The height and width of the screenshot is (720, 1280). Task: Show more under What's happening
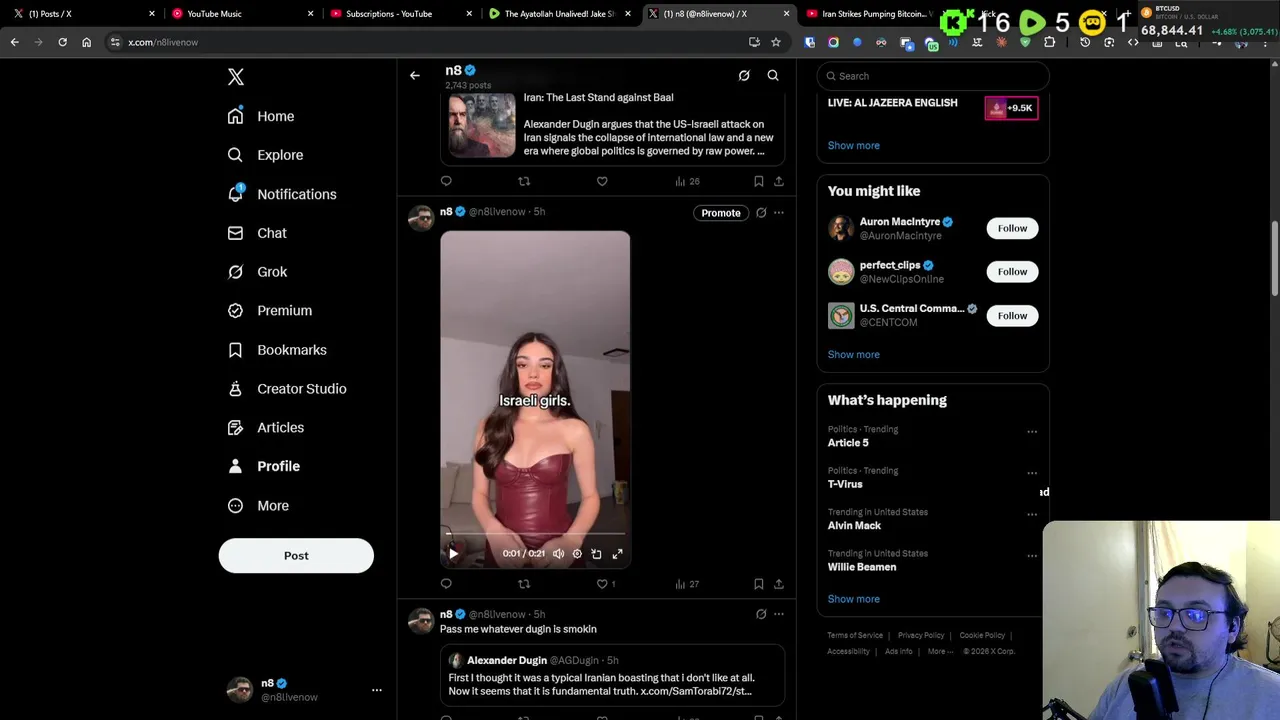(853, 599)
